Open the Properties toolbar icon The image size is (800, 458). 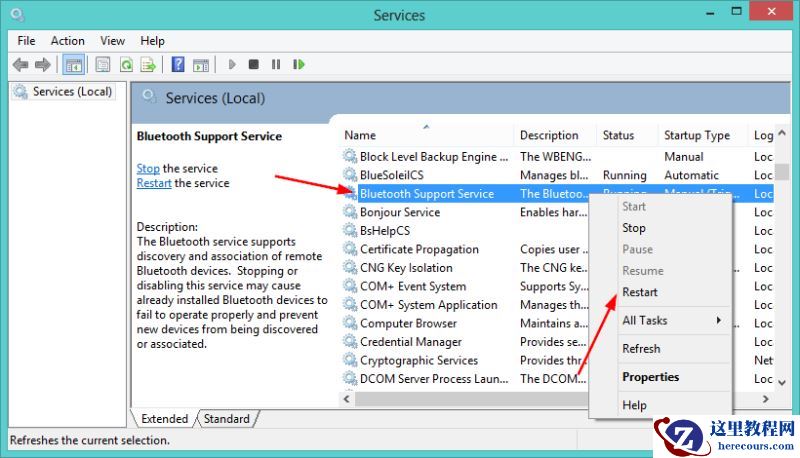coord(103,65)
